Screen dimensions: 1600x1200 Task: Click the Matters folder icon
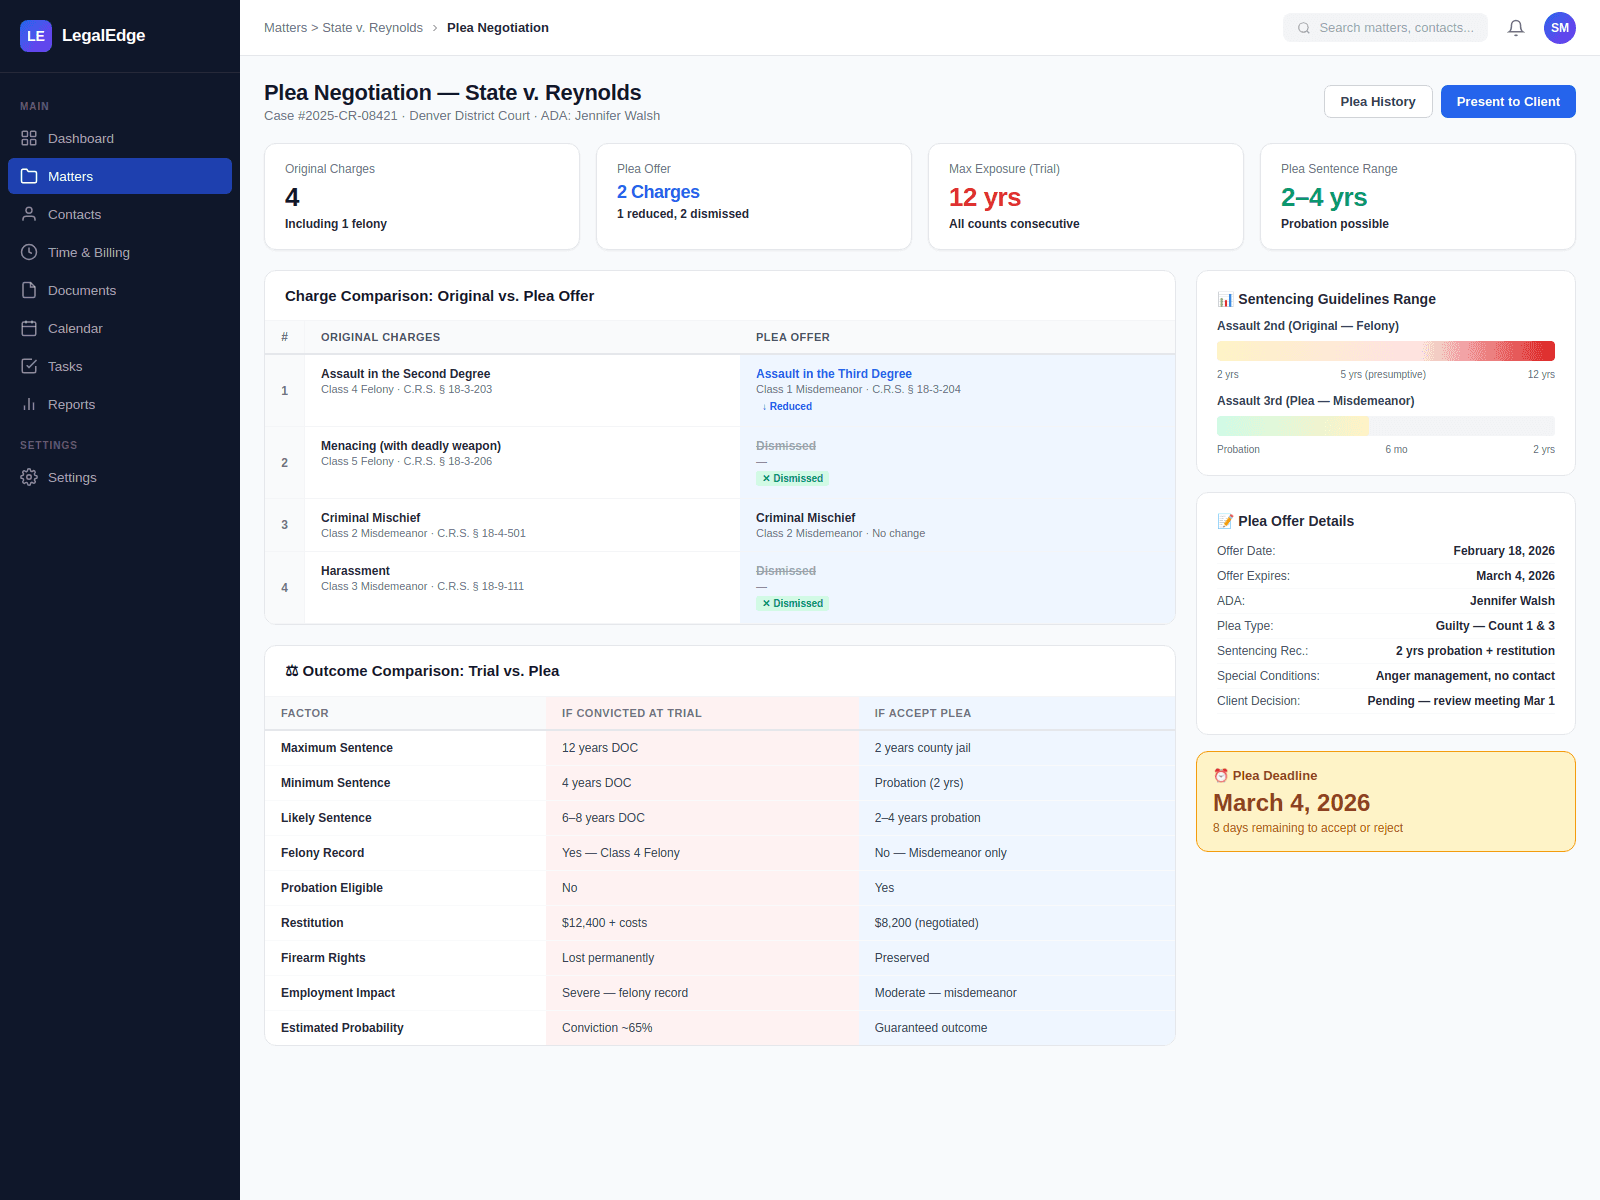tap(29, 176)
